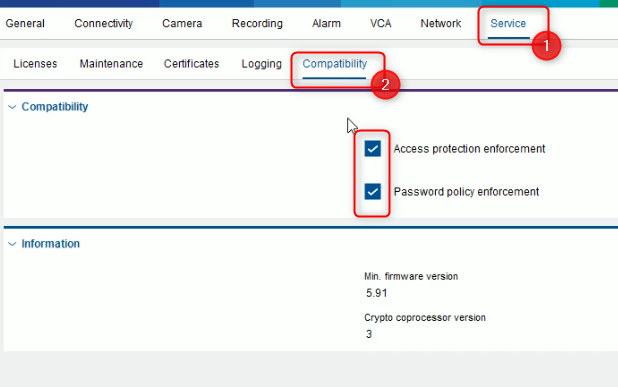Click the Min. firmware version label

point(411,276)
